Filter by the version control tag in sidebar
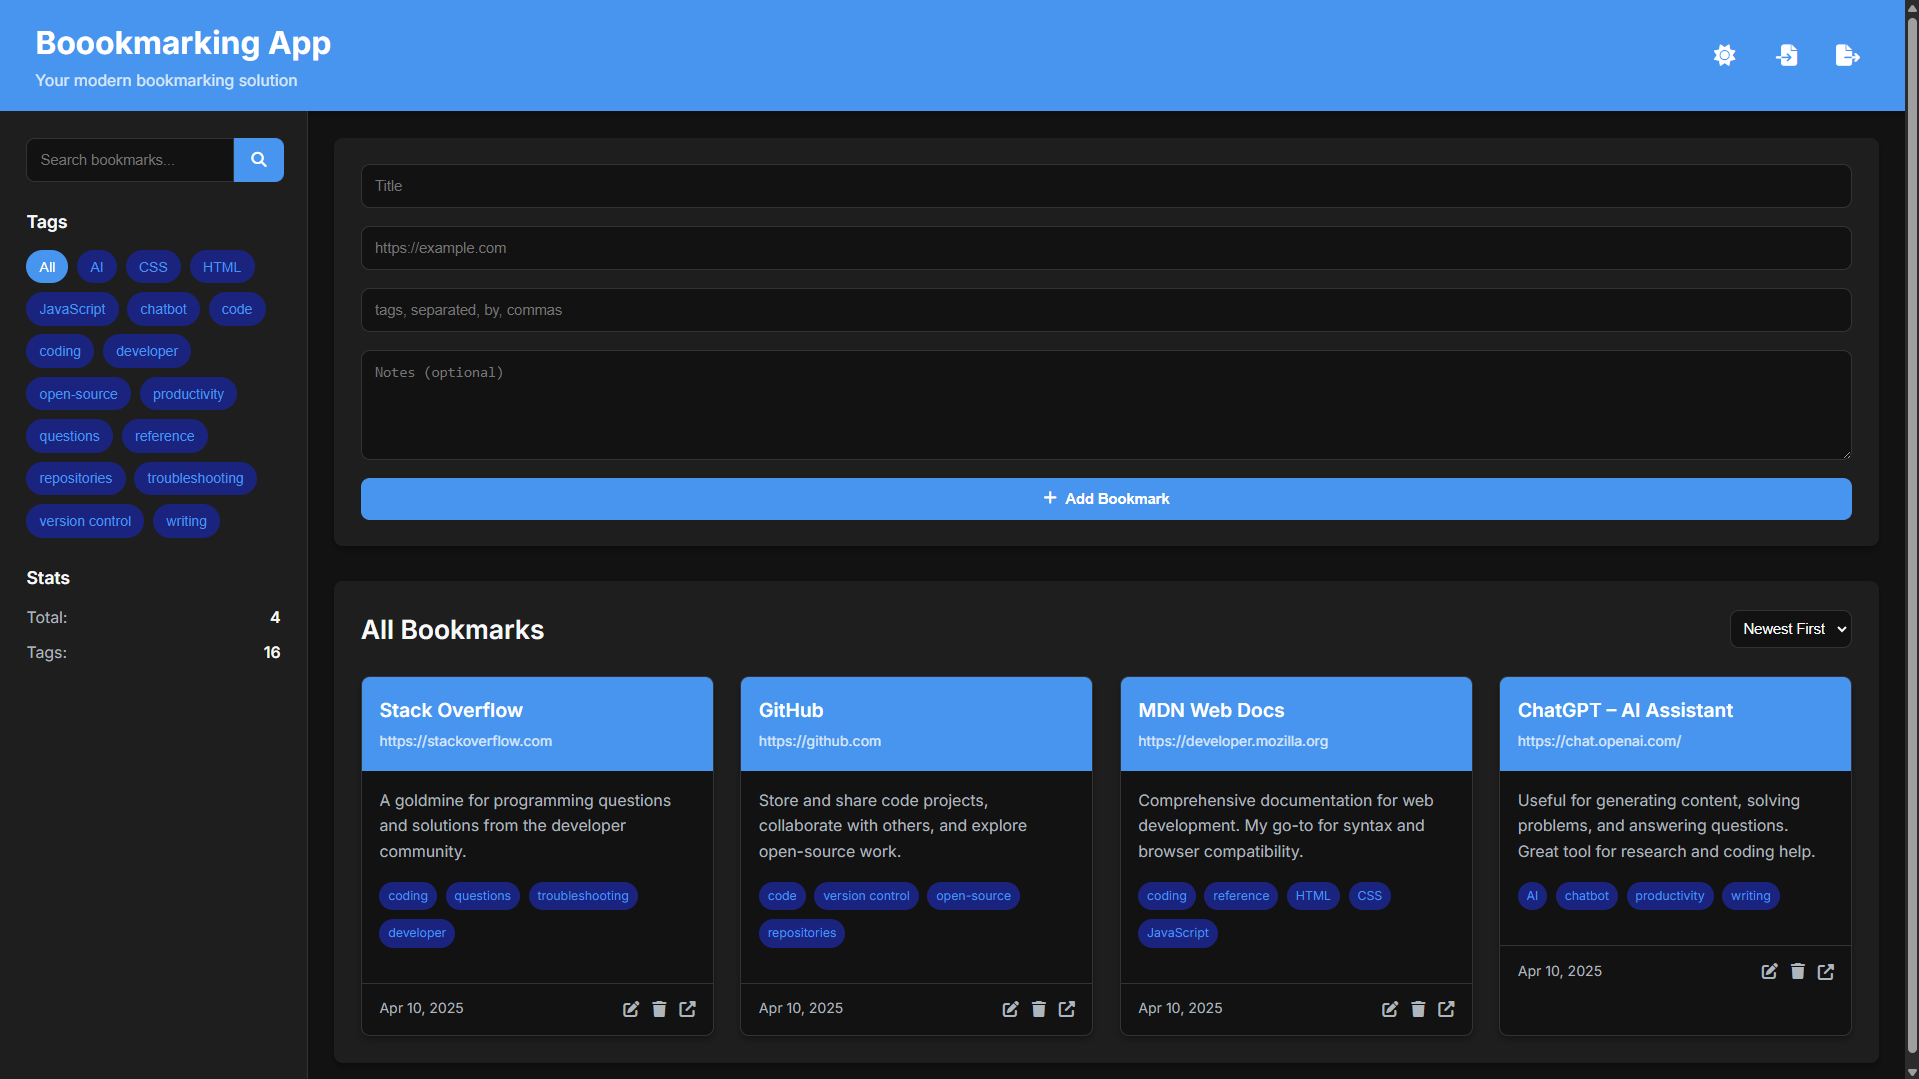 pos(85,521)
